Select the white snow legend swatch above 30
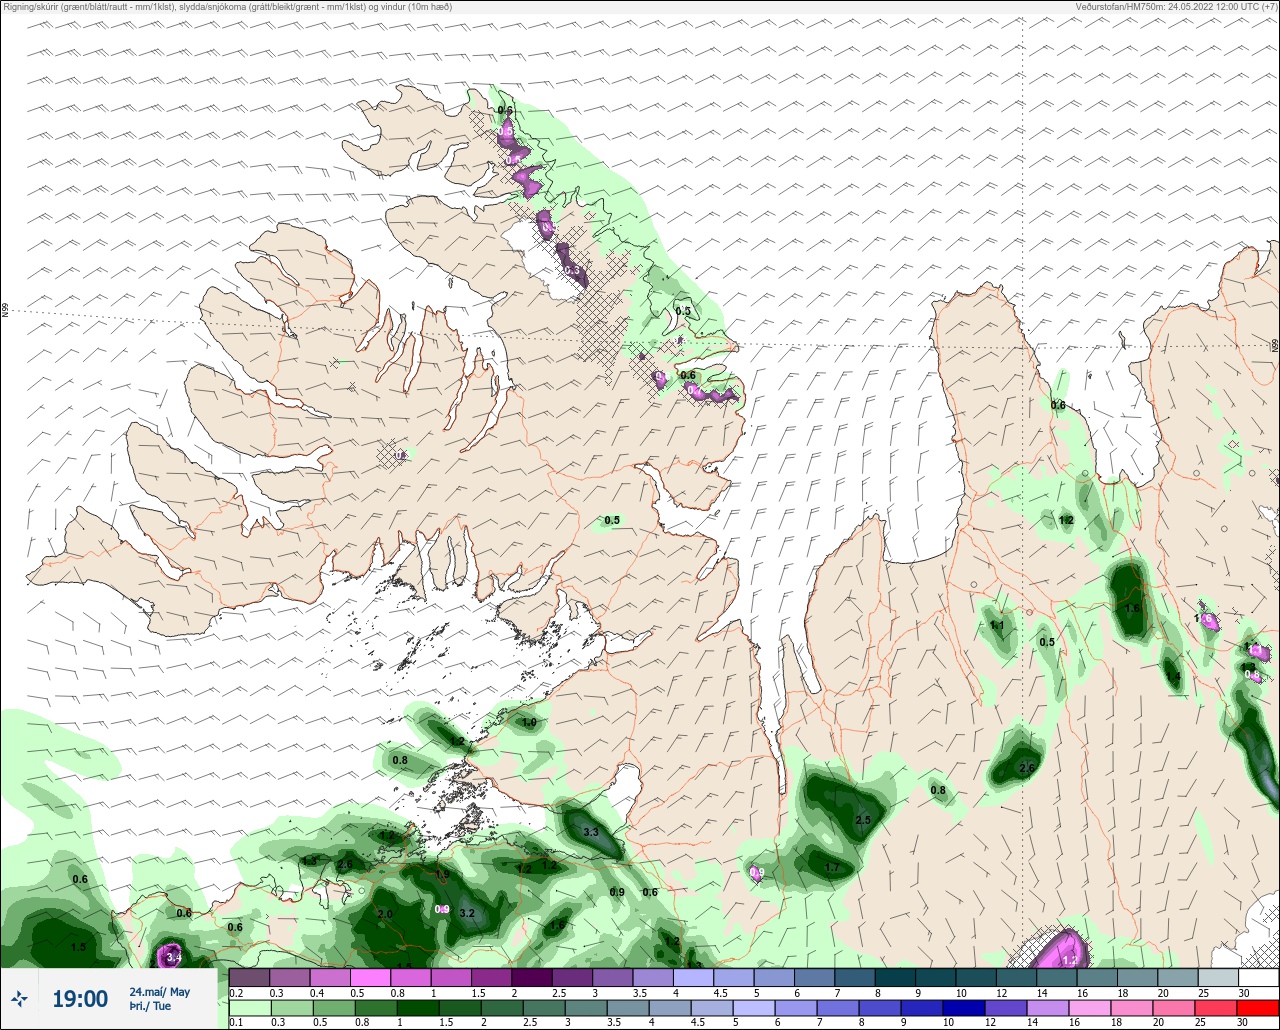The width and height of the screenshot is (1280, 1030). (x=1258, y=977)
